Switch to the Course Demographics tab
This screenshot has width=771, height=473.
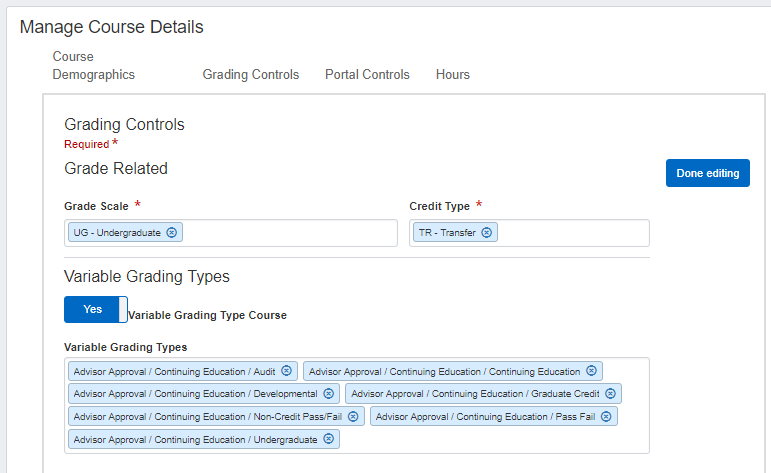coord(93,66)
